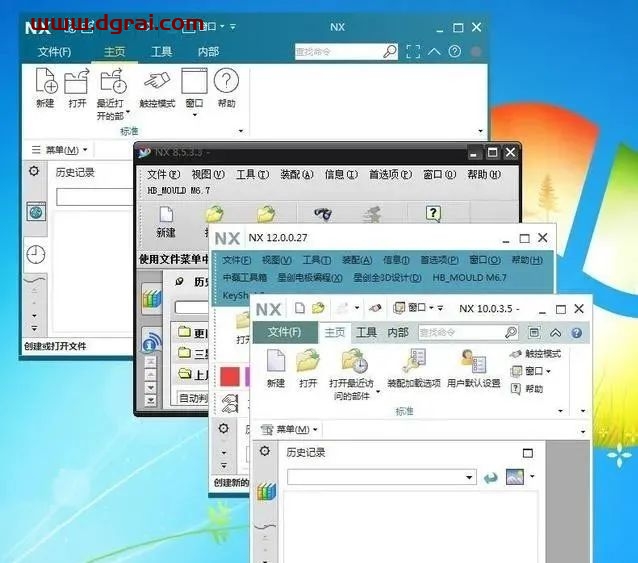Click 帮助 item in NX 10.0.3.5 ribbon
The height and width of the screenshot is (563, 638).
[x=527, y=388]
